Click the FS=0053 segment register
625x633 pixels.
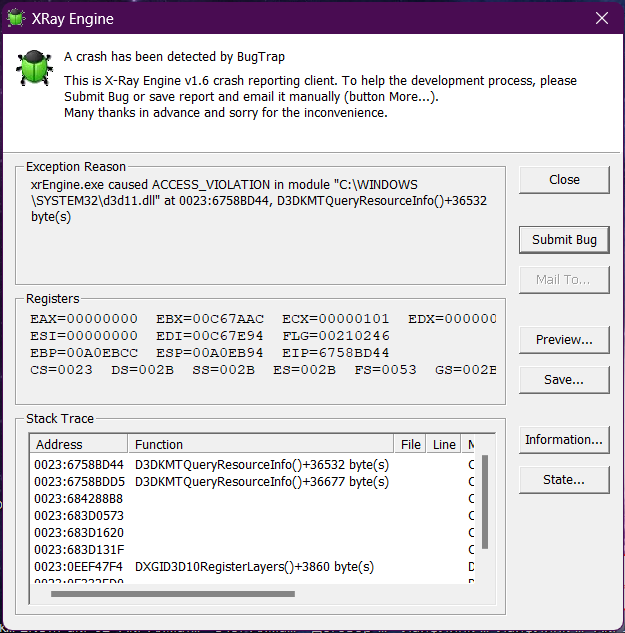tap(385, 370)
